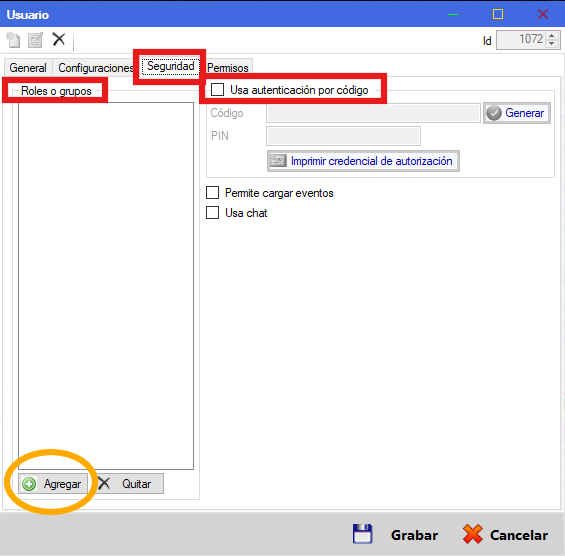This screenshot has height=556, width=565.
Task: Increment the Id value with up arrow
Action: point(552,36)
